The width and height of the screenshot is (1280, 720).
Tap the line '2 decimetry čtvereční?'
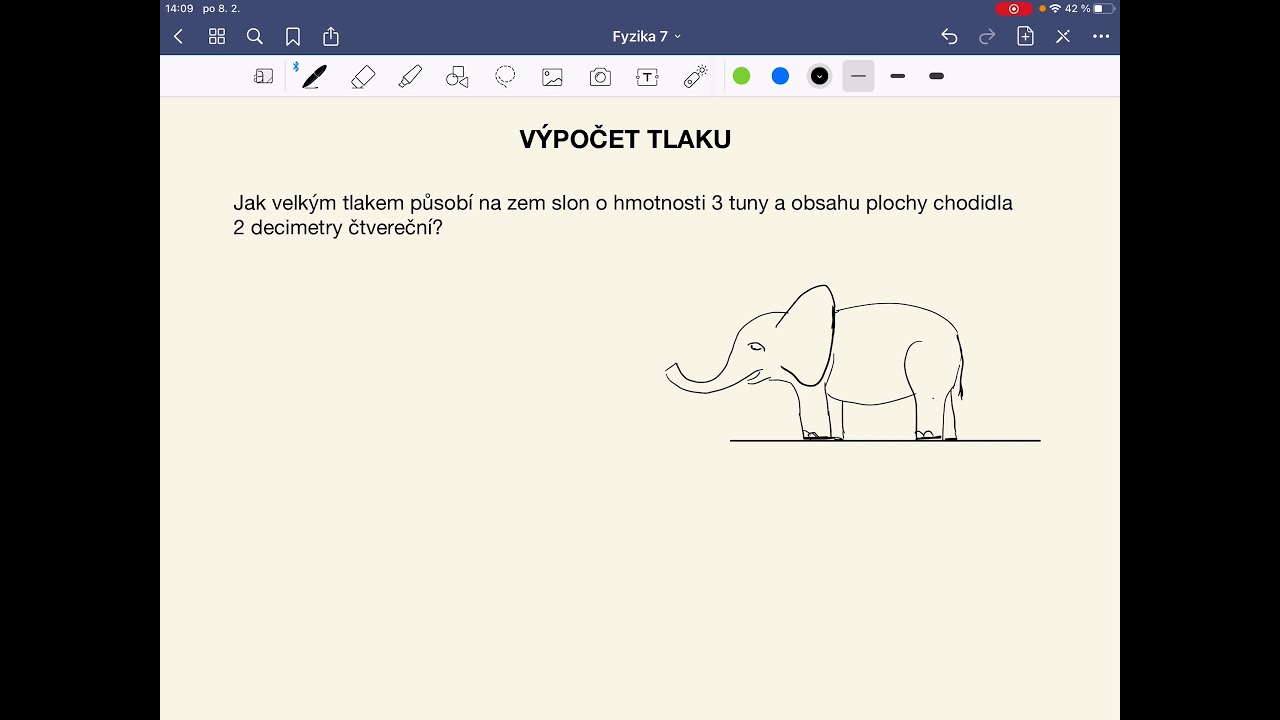338,228
